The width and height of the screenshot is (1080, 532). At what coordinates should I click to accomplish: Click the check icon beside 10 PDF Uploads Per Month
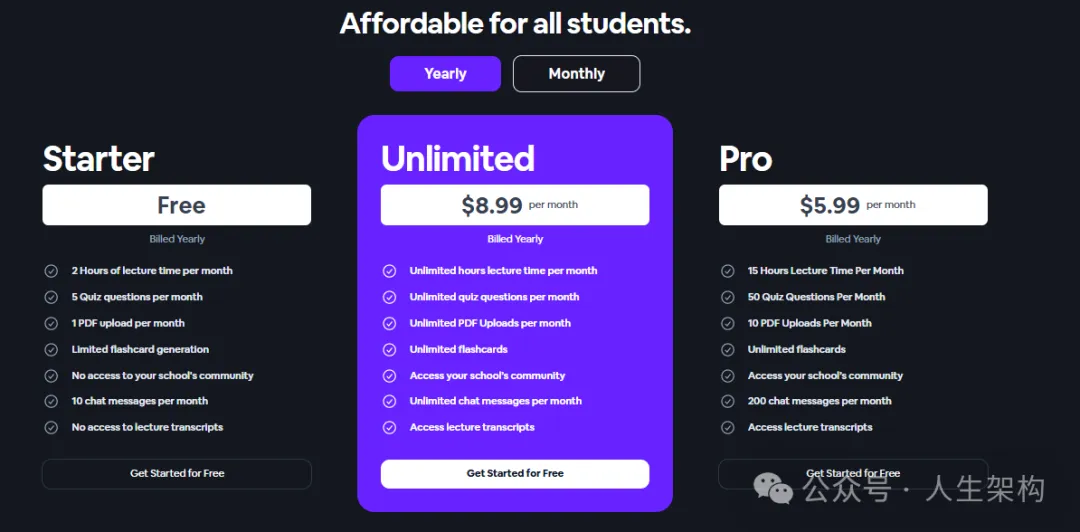click(x=727, y=323)
